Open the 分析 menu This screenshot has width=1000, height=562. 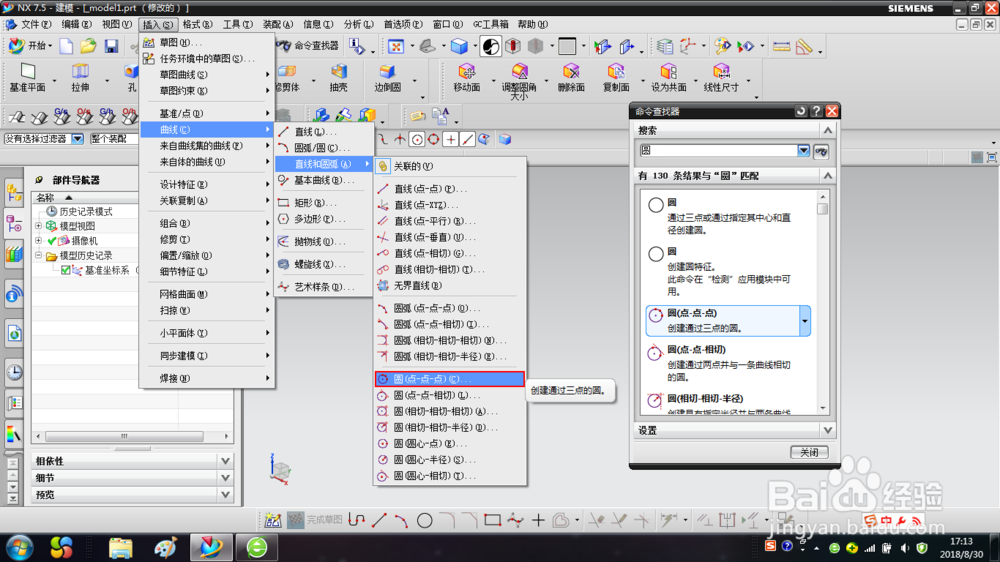(358, 24)
